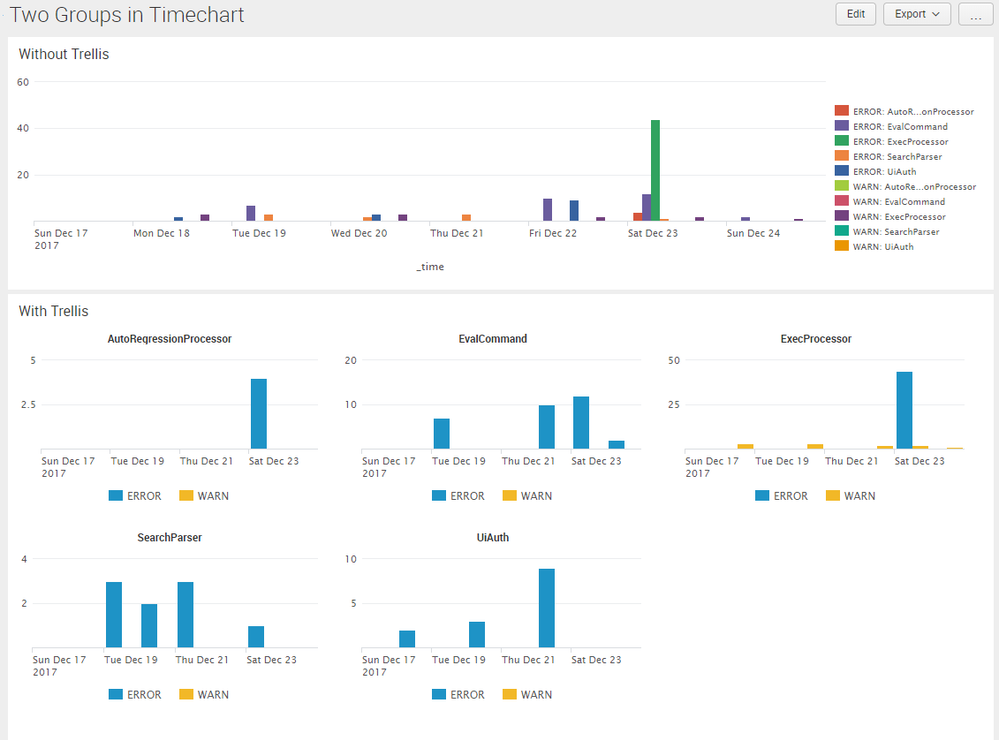The image size is (999, 740).
Task: Click the WARN: UiAuth legend item
Action: pyautogui.click(x=883, y=247)
